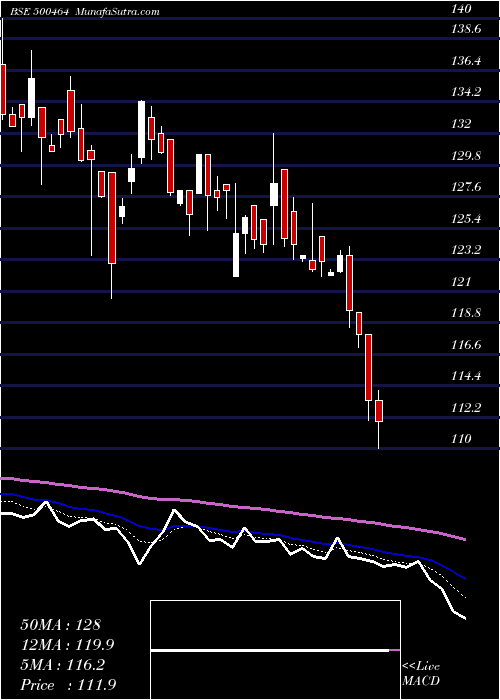Screen dimensions: 500x700
Task: Click the 136.4 price axis label
Action: tap(466, 60)
